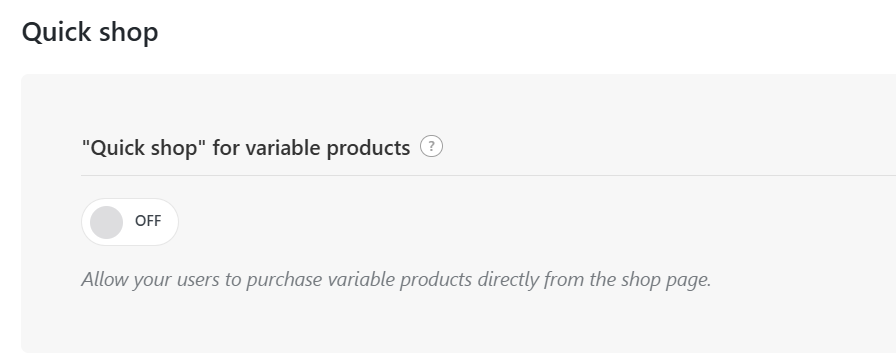The height and width of the screenshot is (362, 896).
Task: Click the word "variable" in the option title
Action: point(283,148)
